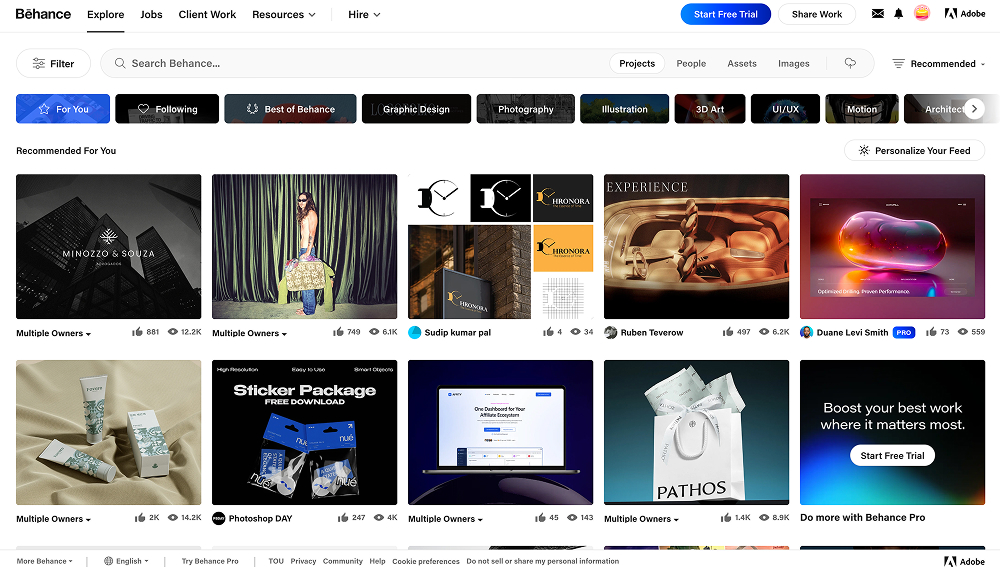1000x568 pixels.
Task: Expand Multiple Owners under skincare tubes project
Action: [54, 519]
